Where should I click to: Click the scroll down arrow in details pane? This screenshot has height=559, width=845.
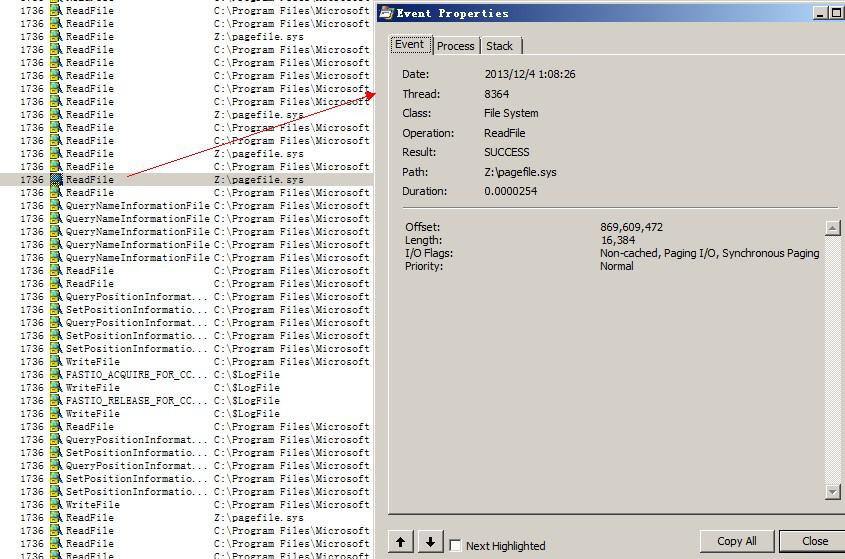click(833, 492)
